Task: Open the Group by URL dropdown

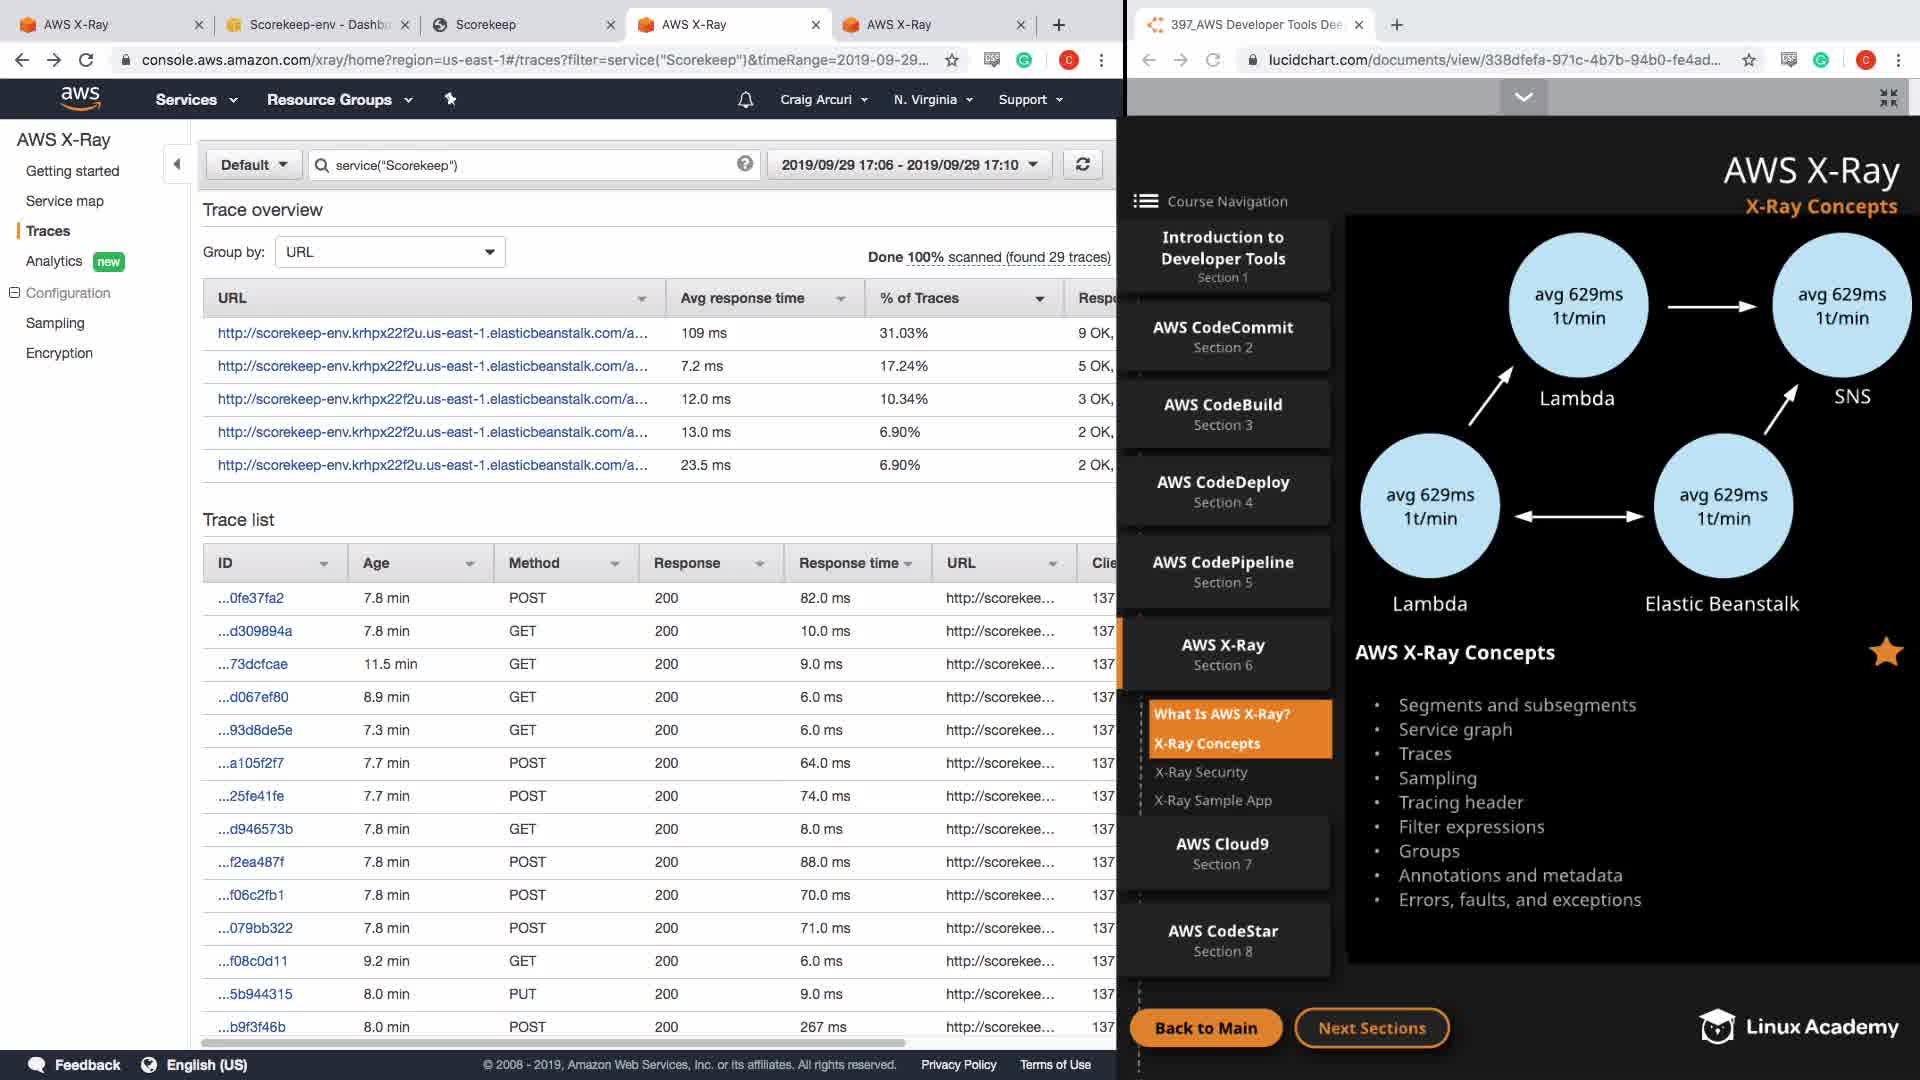Action: click(x=390, y=252)
